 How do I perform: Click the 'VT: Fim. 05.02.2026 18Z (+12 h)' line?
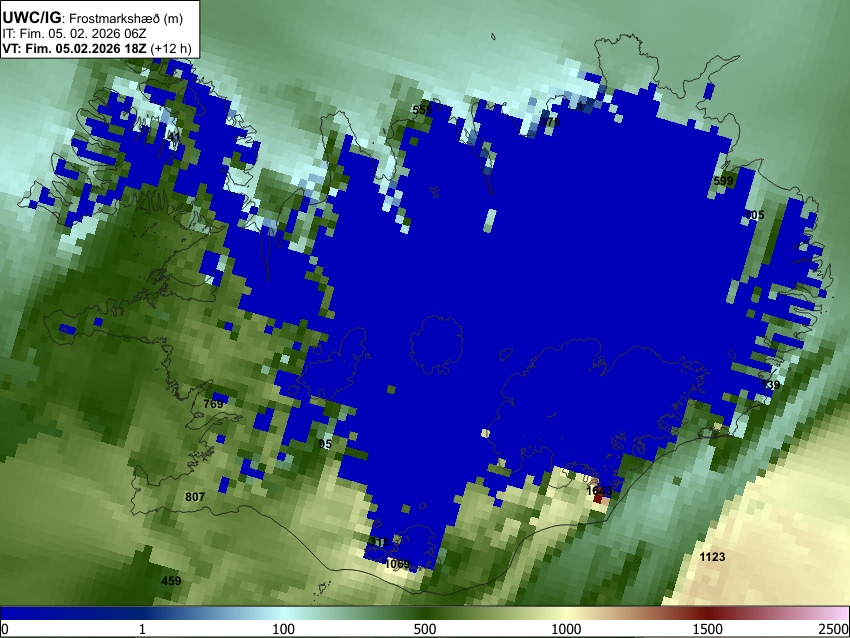[97, 48]
